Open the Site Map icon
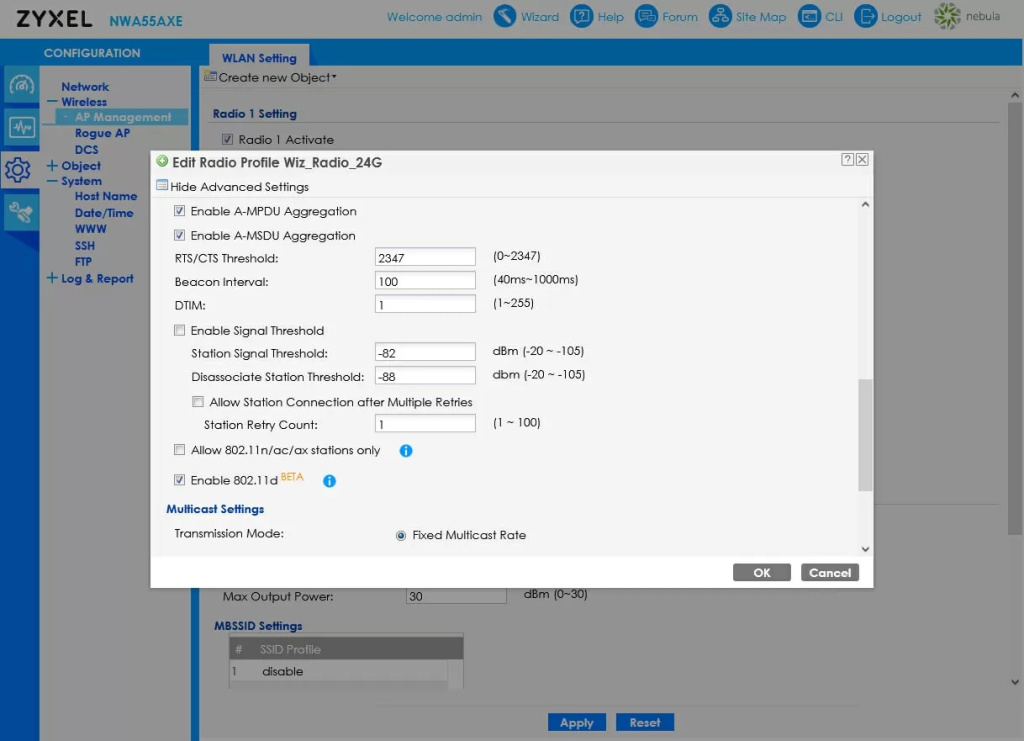 click(720, 17)
